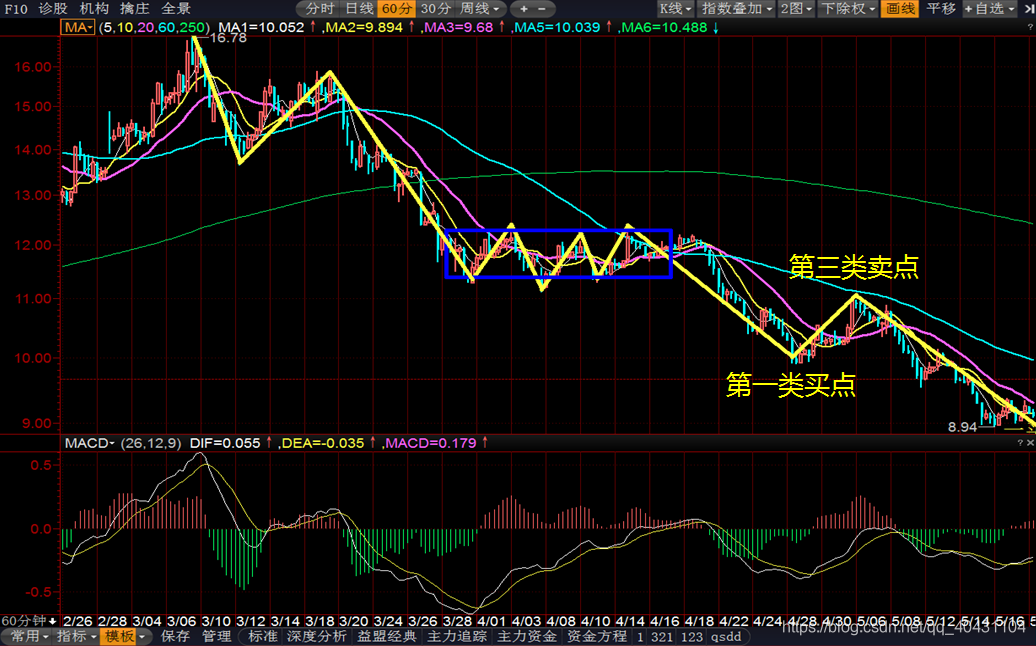Expand the 周线 period dropdown

pos(480,9)
